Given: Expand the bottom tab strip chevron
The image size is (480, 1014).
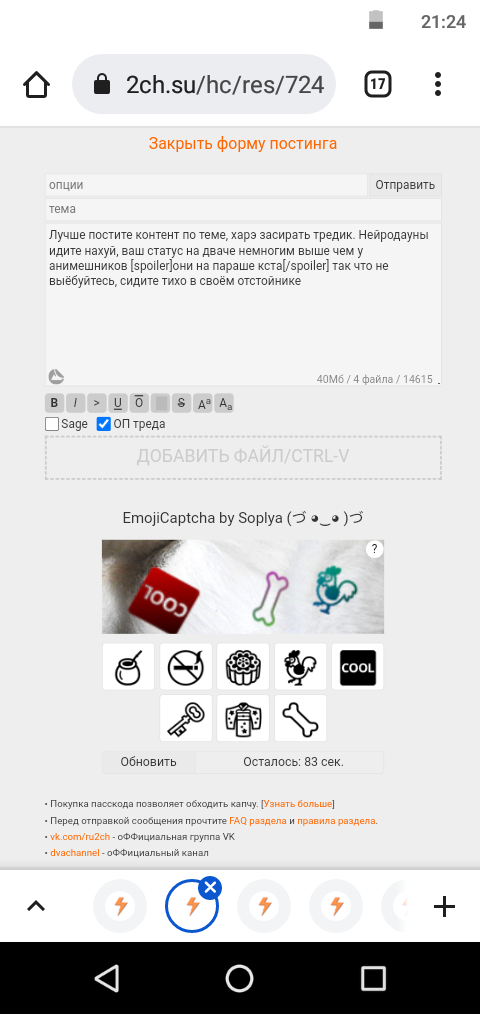Looking at the screenshot, I should 36,906.
